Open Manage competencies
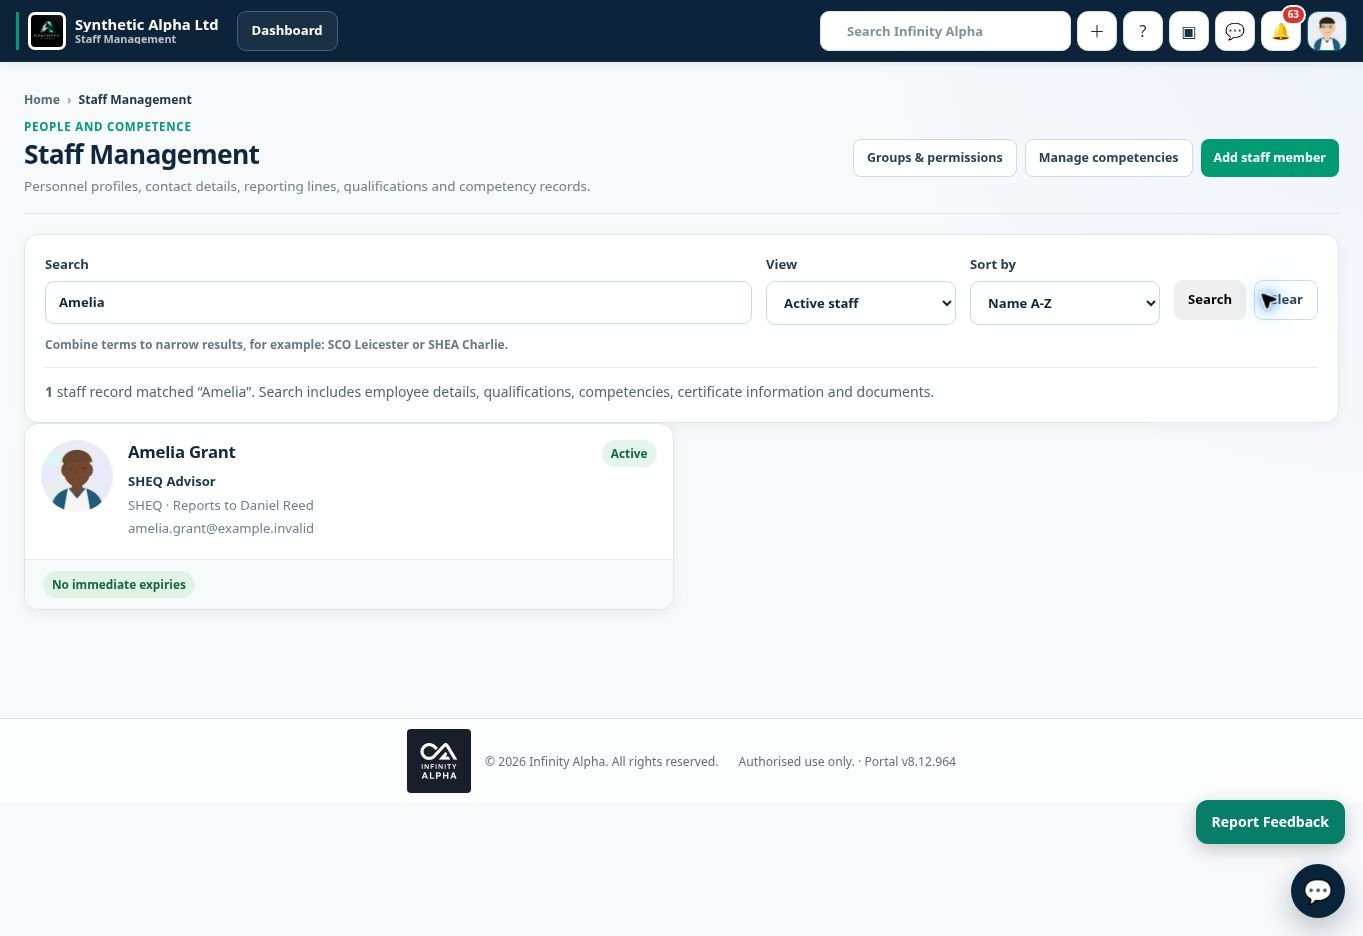This screenshot has width=1363, height=936. (1109, 158)
